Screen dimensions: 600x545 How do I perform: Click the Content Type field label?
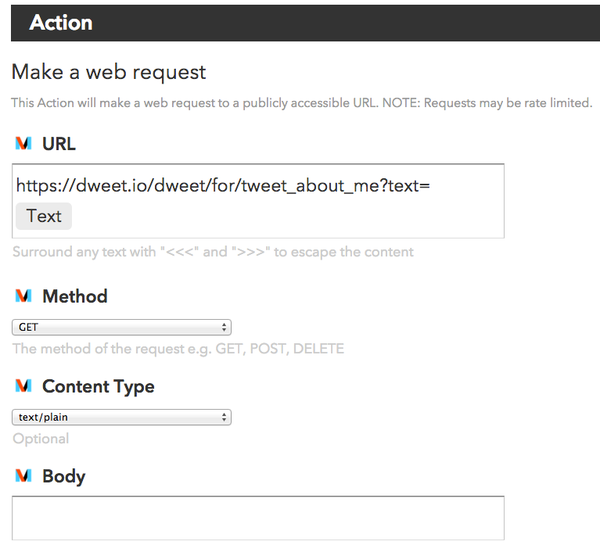point(98,386)
